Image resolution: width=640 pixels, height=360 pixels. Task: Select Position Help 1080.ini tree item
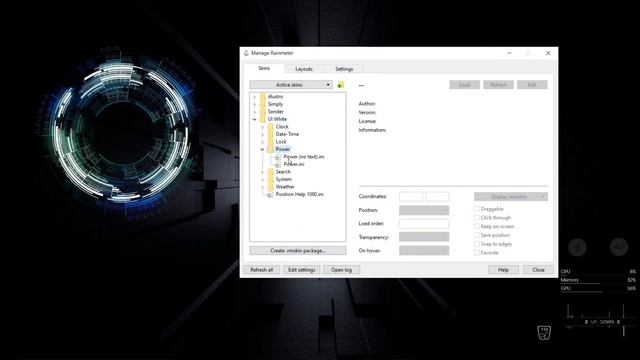point(300,195)
